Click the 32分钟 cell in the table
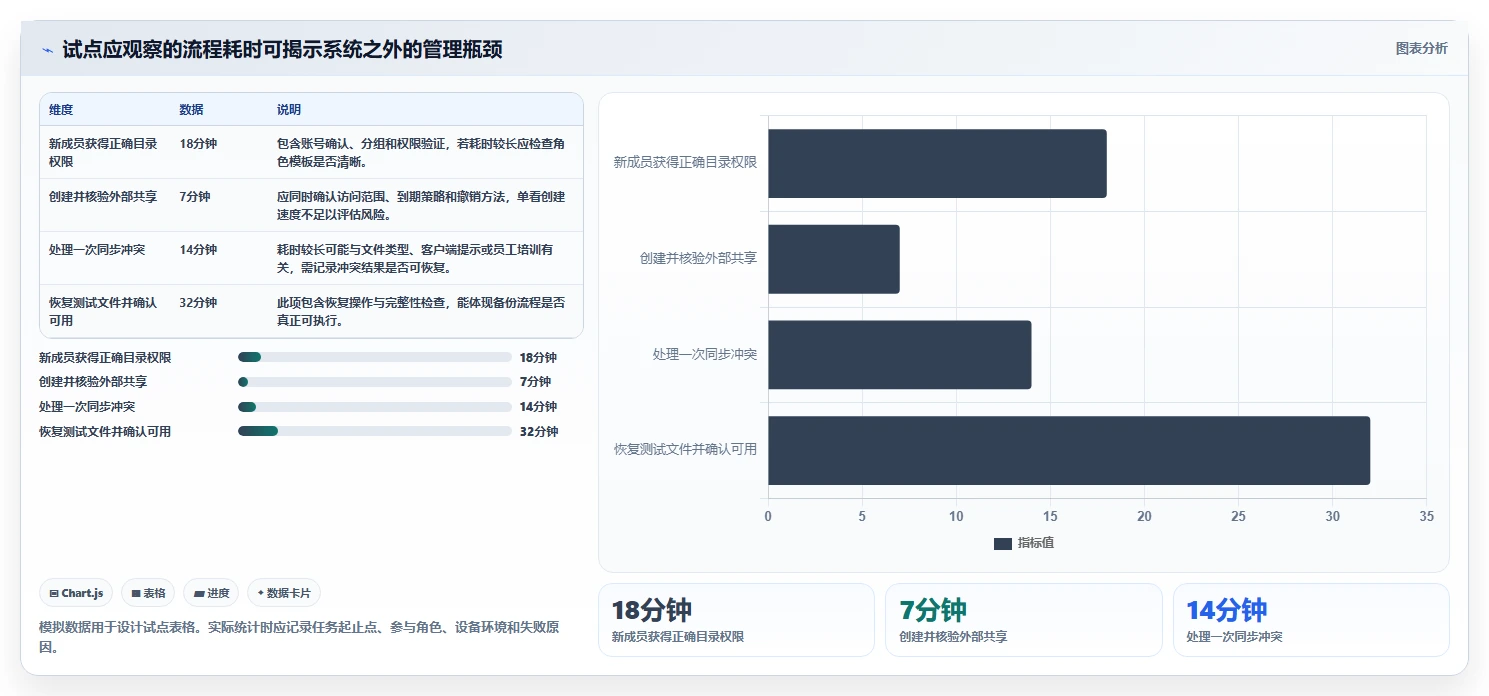 (198, 303)
